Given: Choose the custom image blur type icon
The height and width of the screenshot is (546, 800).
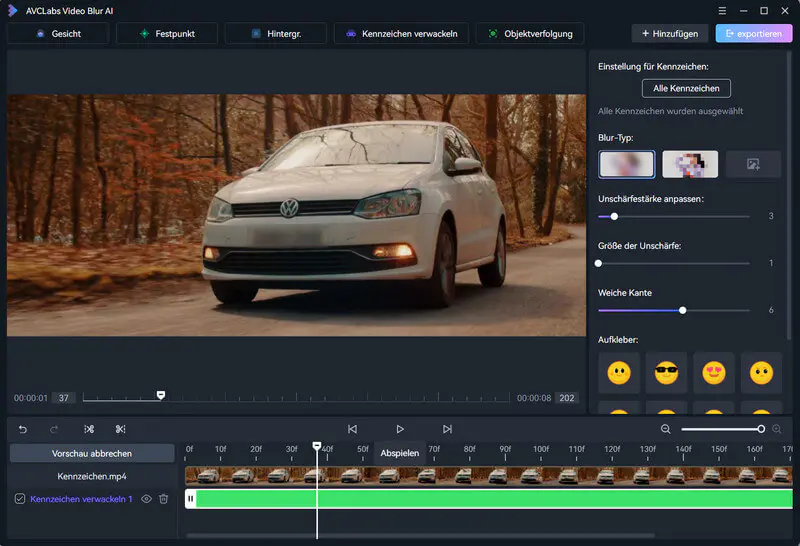Looking at the screenshot, I should click(753, 164).
